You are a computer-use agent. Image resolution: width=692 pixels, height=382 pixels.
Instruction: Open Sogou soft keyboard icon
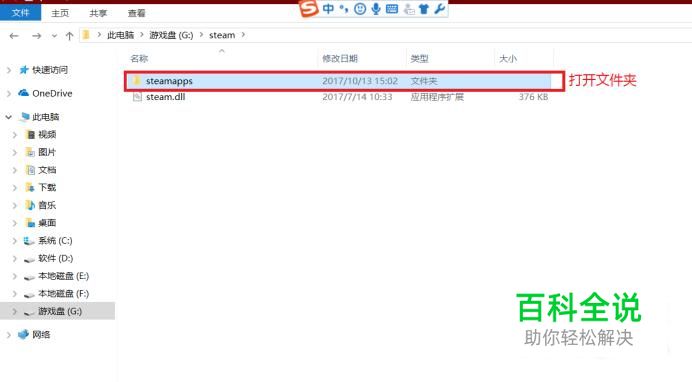392,8
